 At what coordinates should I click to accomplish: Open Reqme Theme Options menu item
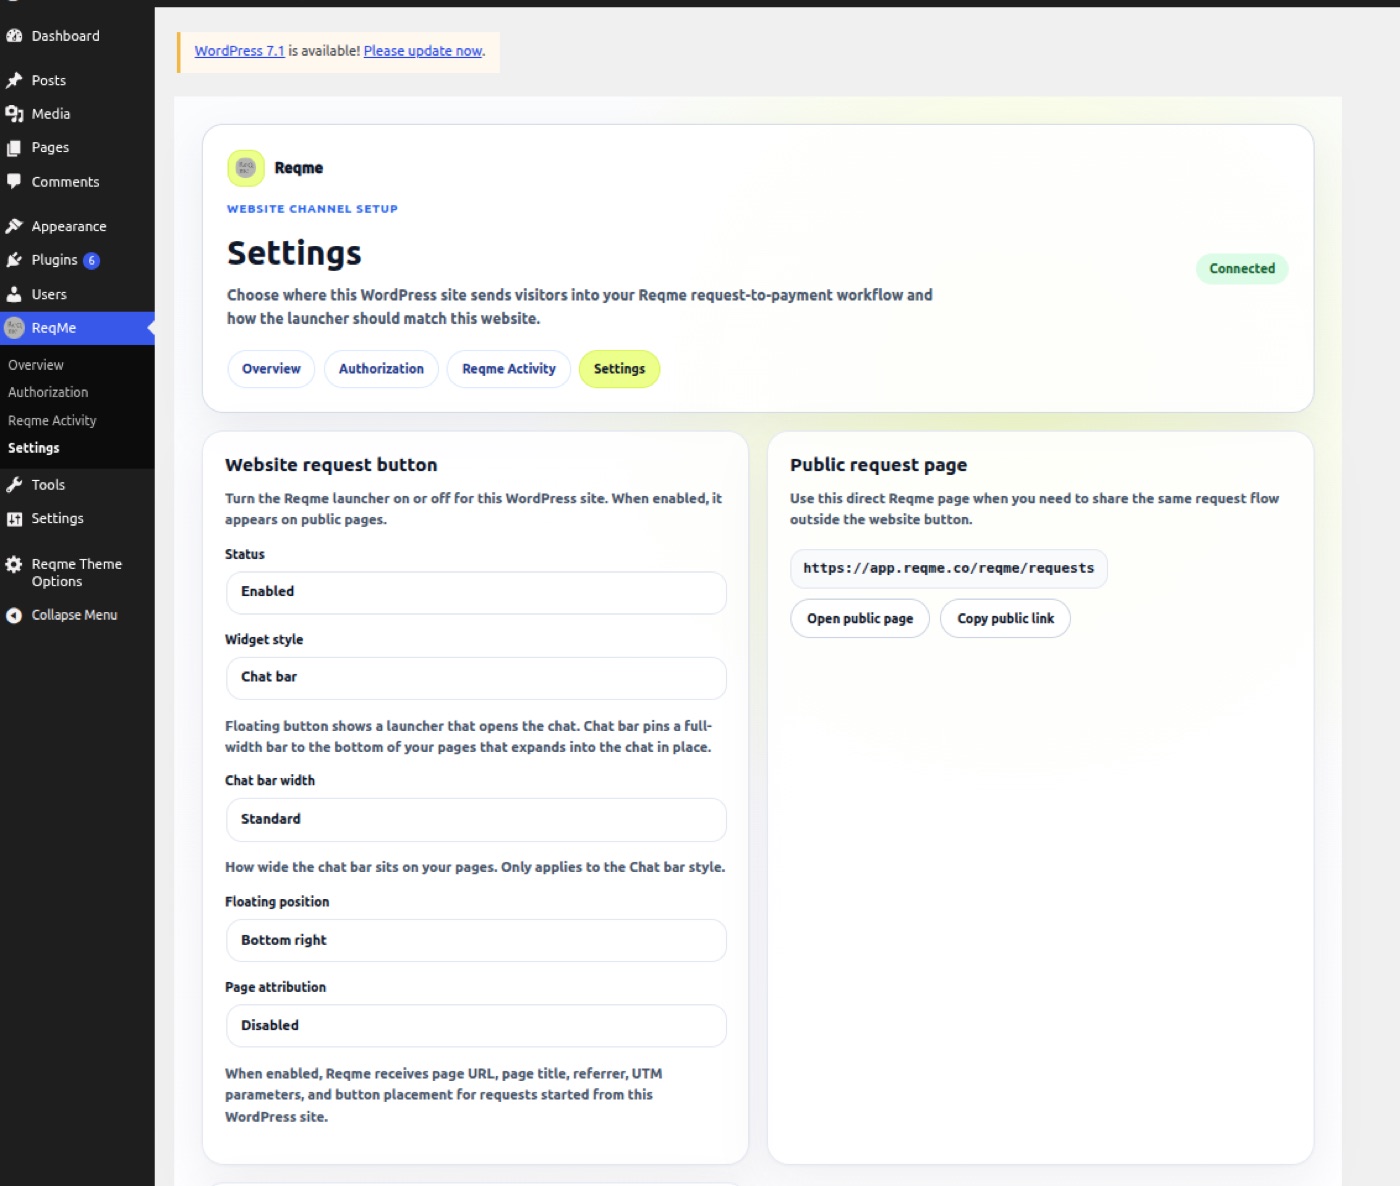pos(76,573)
